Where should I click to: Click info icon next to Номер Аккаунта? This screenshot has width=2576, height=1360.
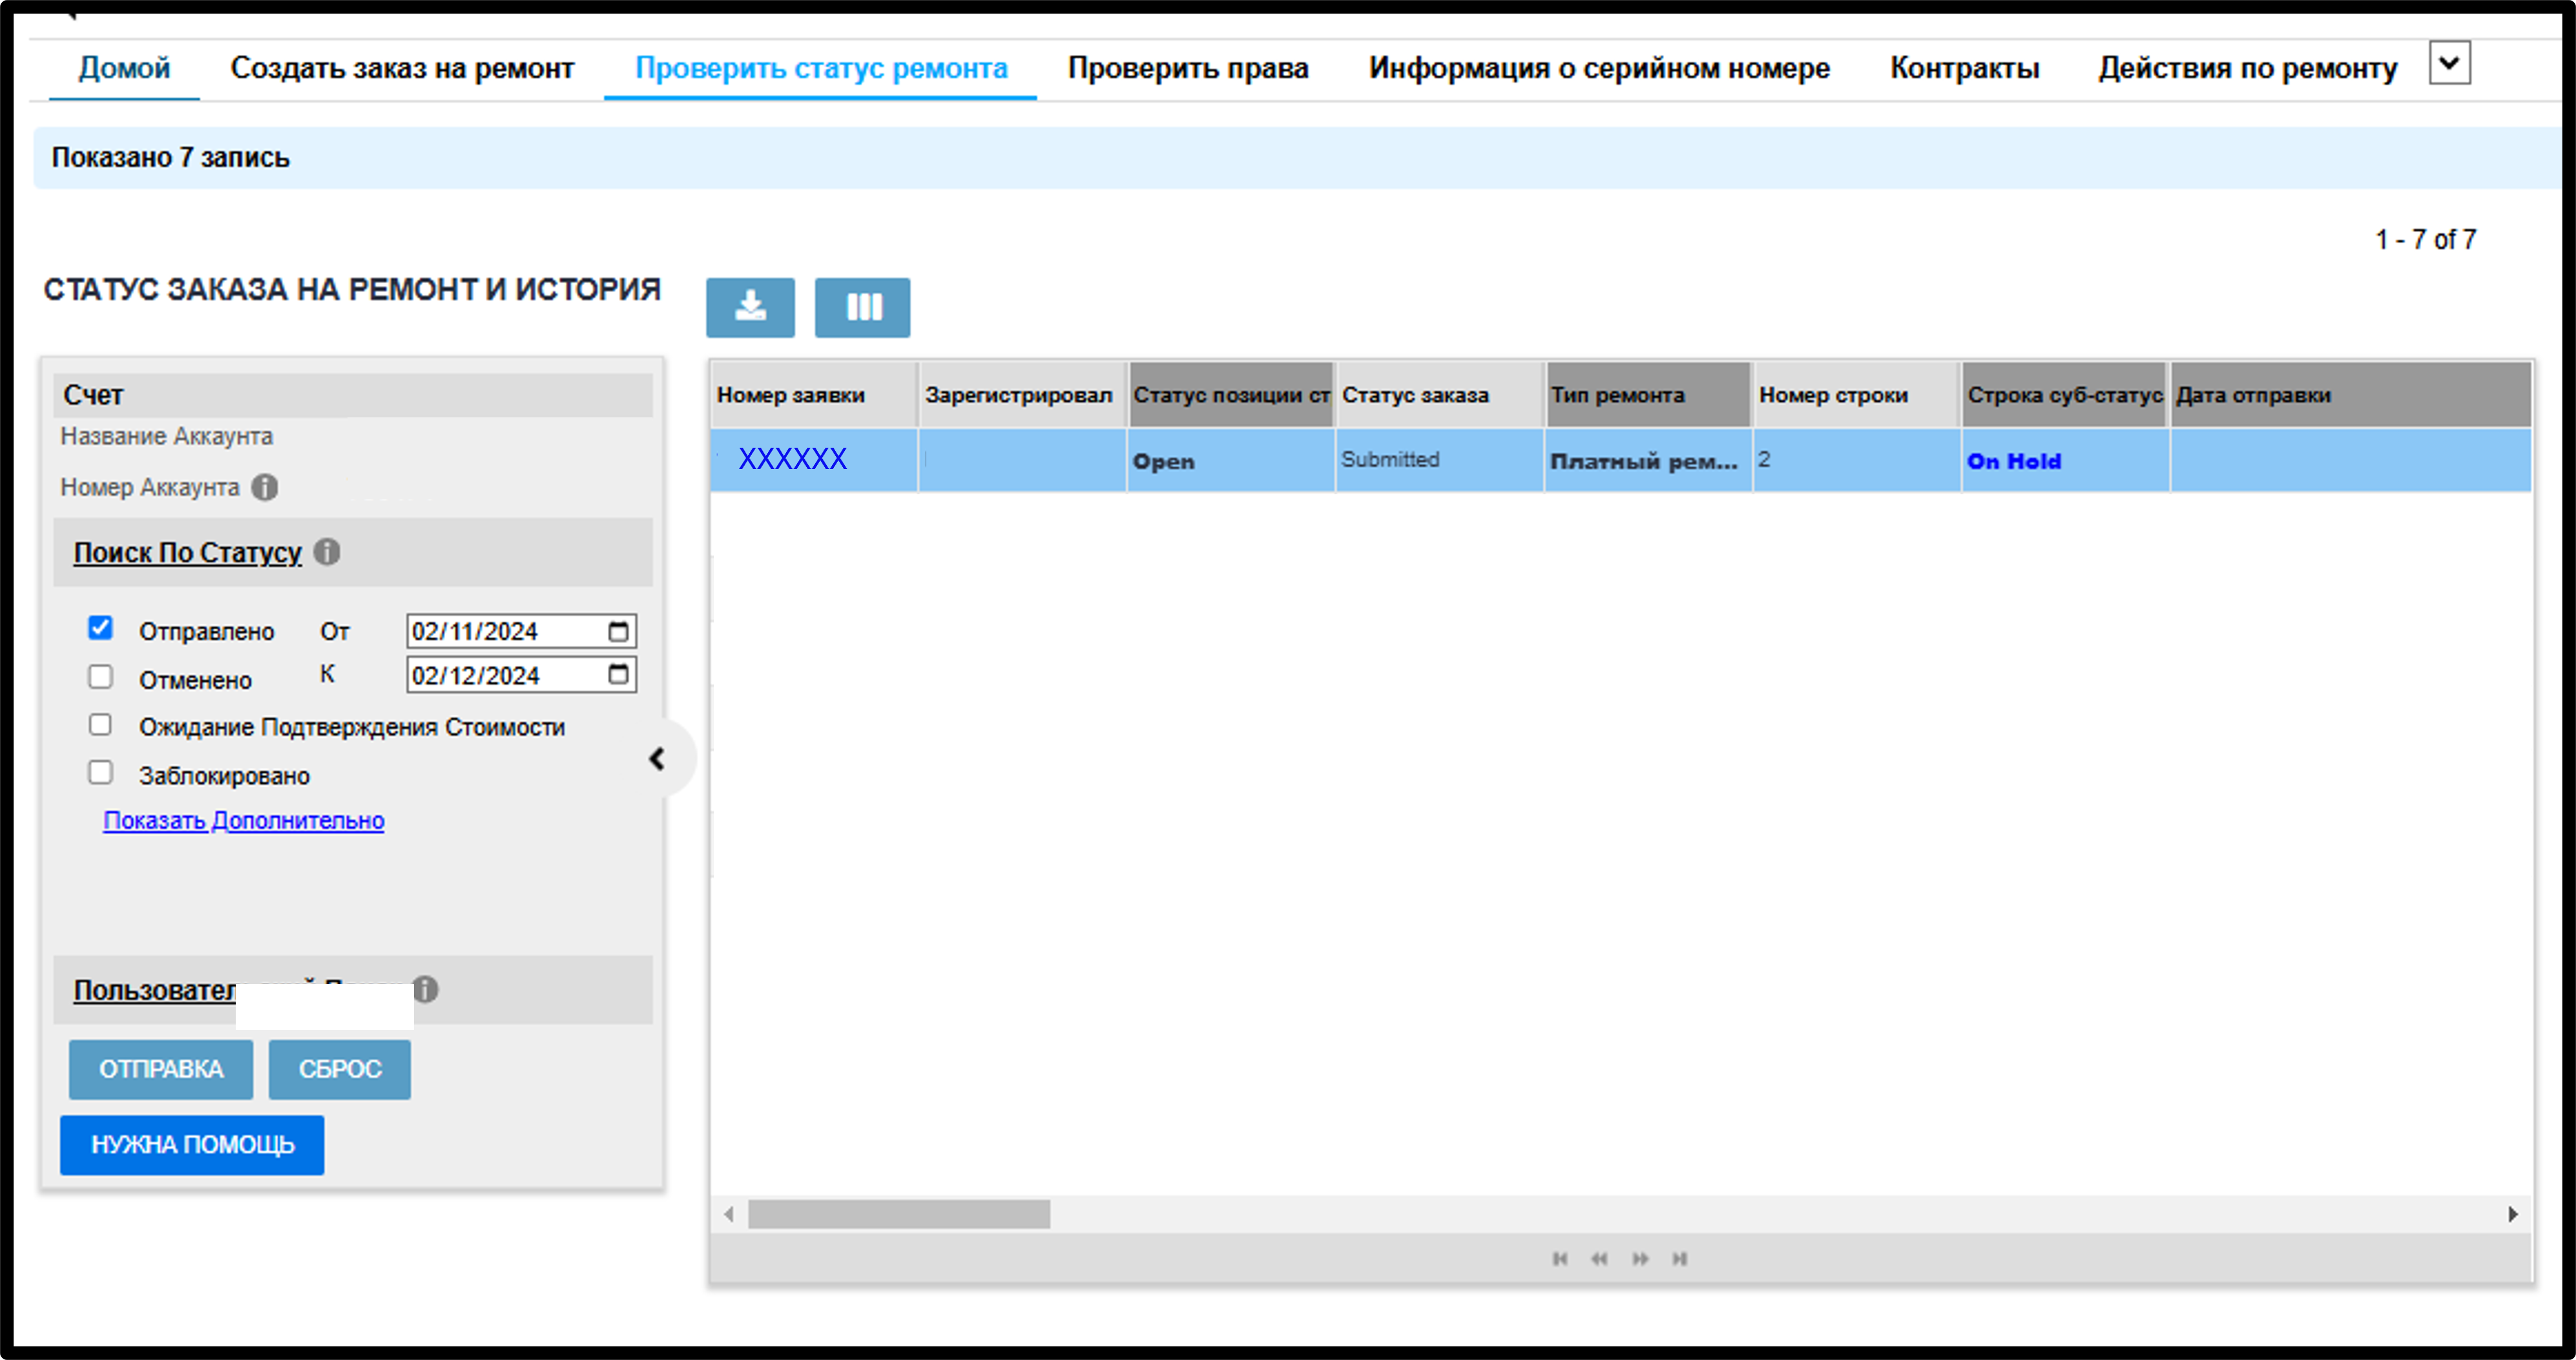point(265,487)
